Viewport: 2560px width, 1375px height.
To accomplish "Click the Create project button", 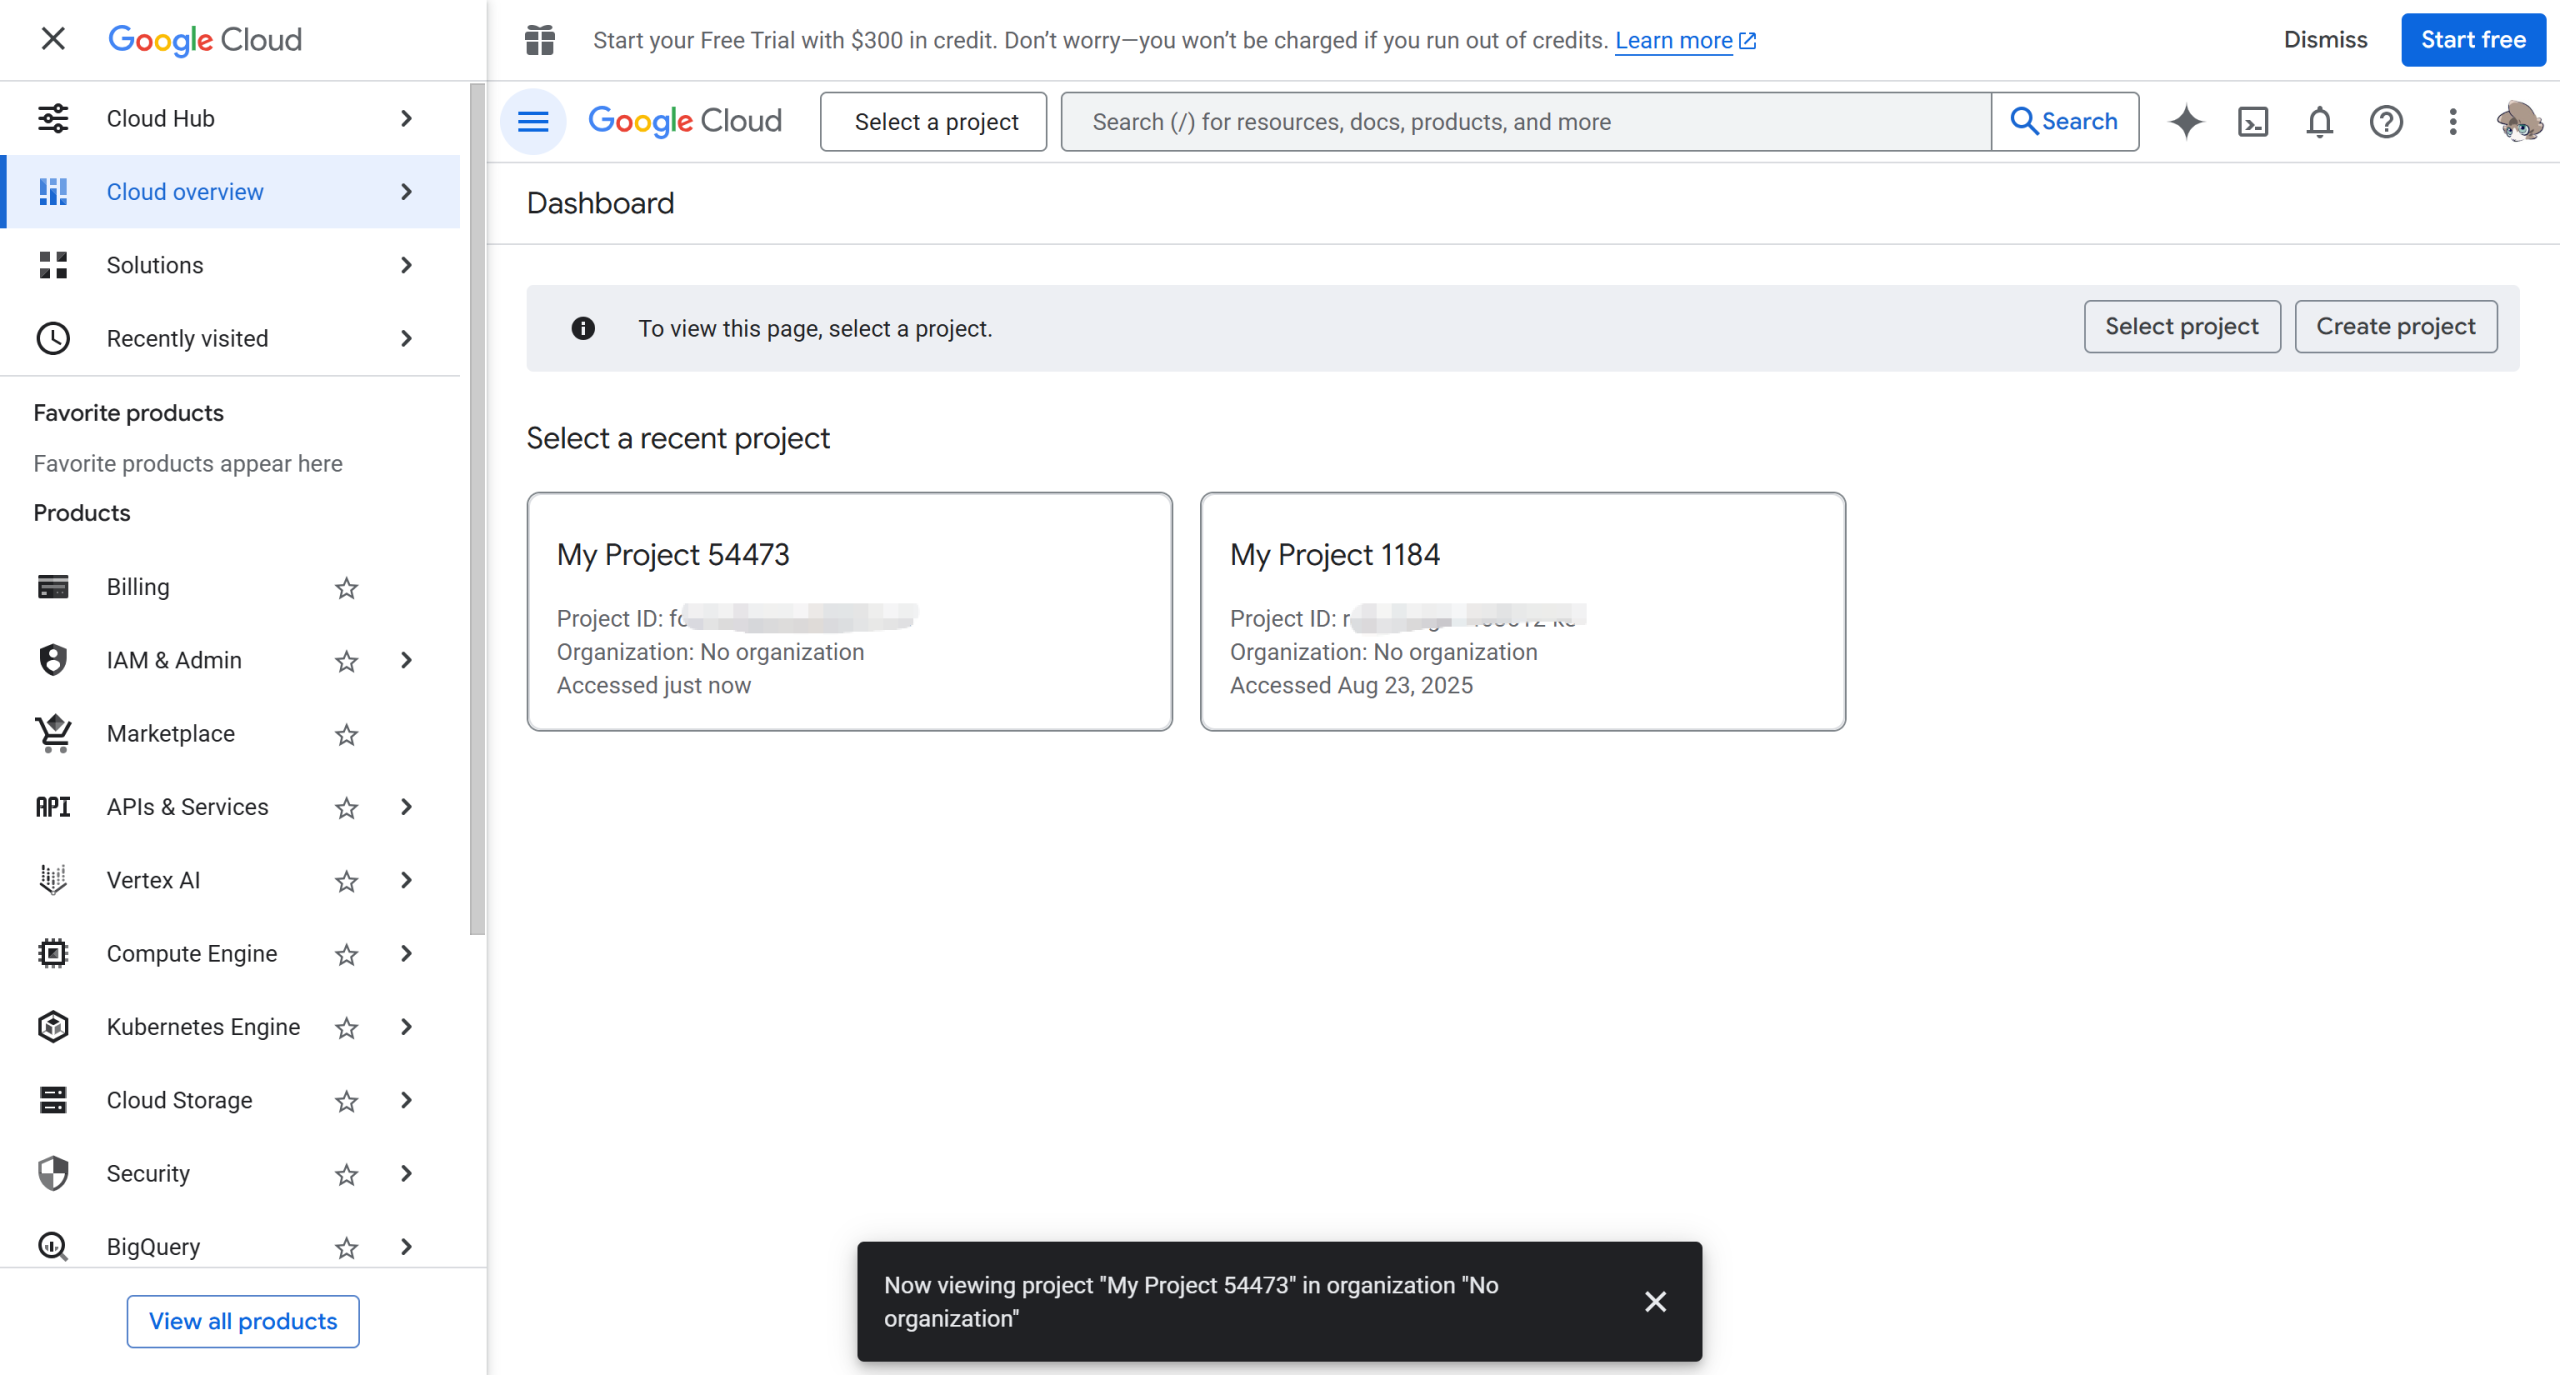I will click(2395, 327).
